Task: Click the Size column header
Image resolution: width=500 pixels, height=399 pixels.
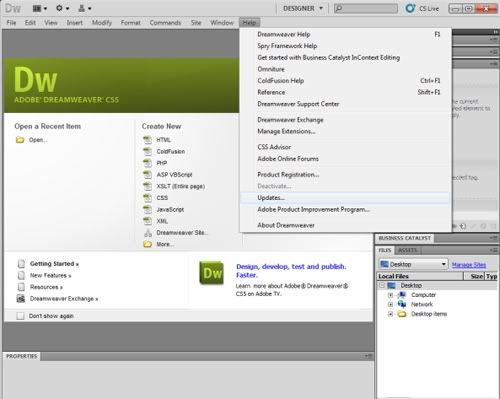Action: click(x=474, y=276)
